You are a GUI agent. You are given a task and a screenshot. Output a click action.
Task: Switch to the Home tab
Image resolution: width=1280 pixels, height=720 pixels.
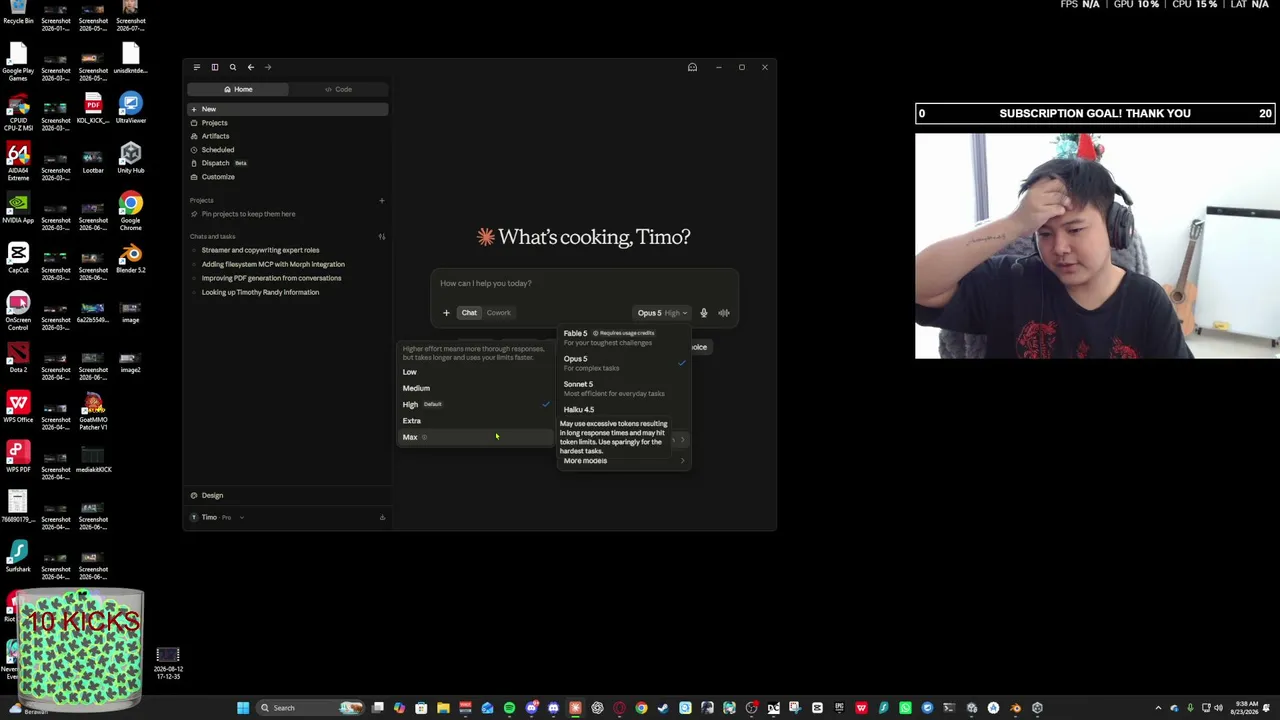point(238,89)
